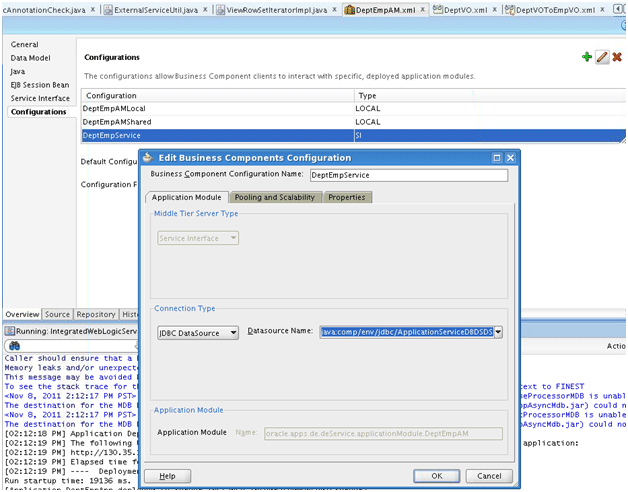
Task: Select the DeptEmpService configuration row
Action: pos(353,135)
